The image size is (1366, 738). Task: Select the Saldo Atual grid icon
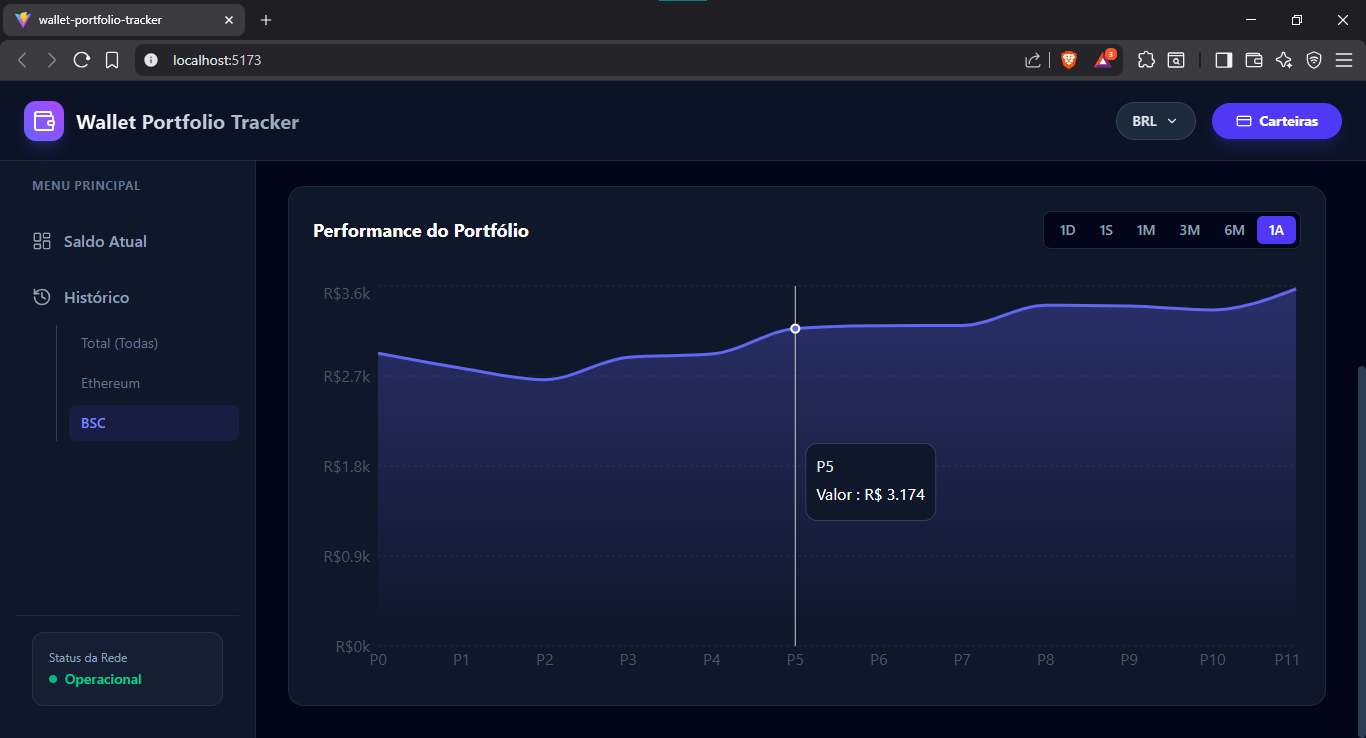coord(41,241)
